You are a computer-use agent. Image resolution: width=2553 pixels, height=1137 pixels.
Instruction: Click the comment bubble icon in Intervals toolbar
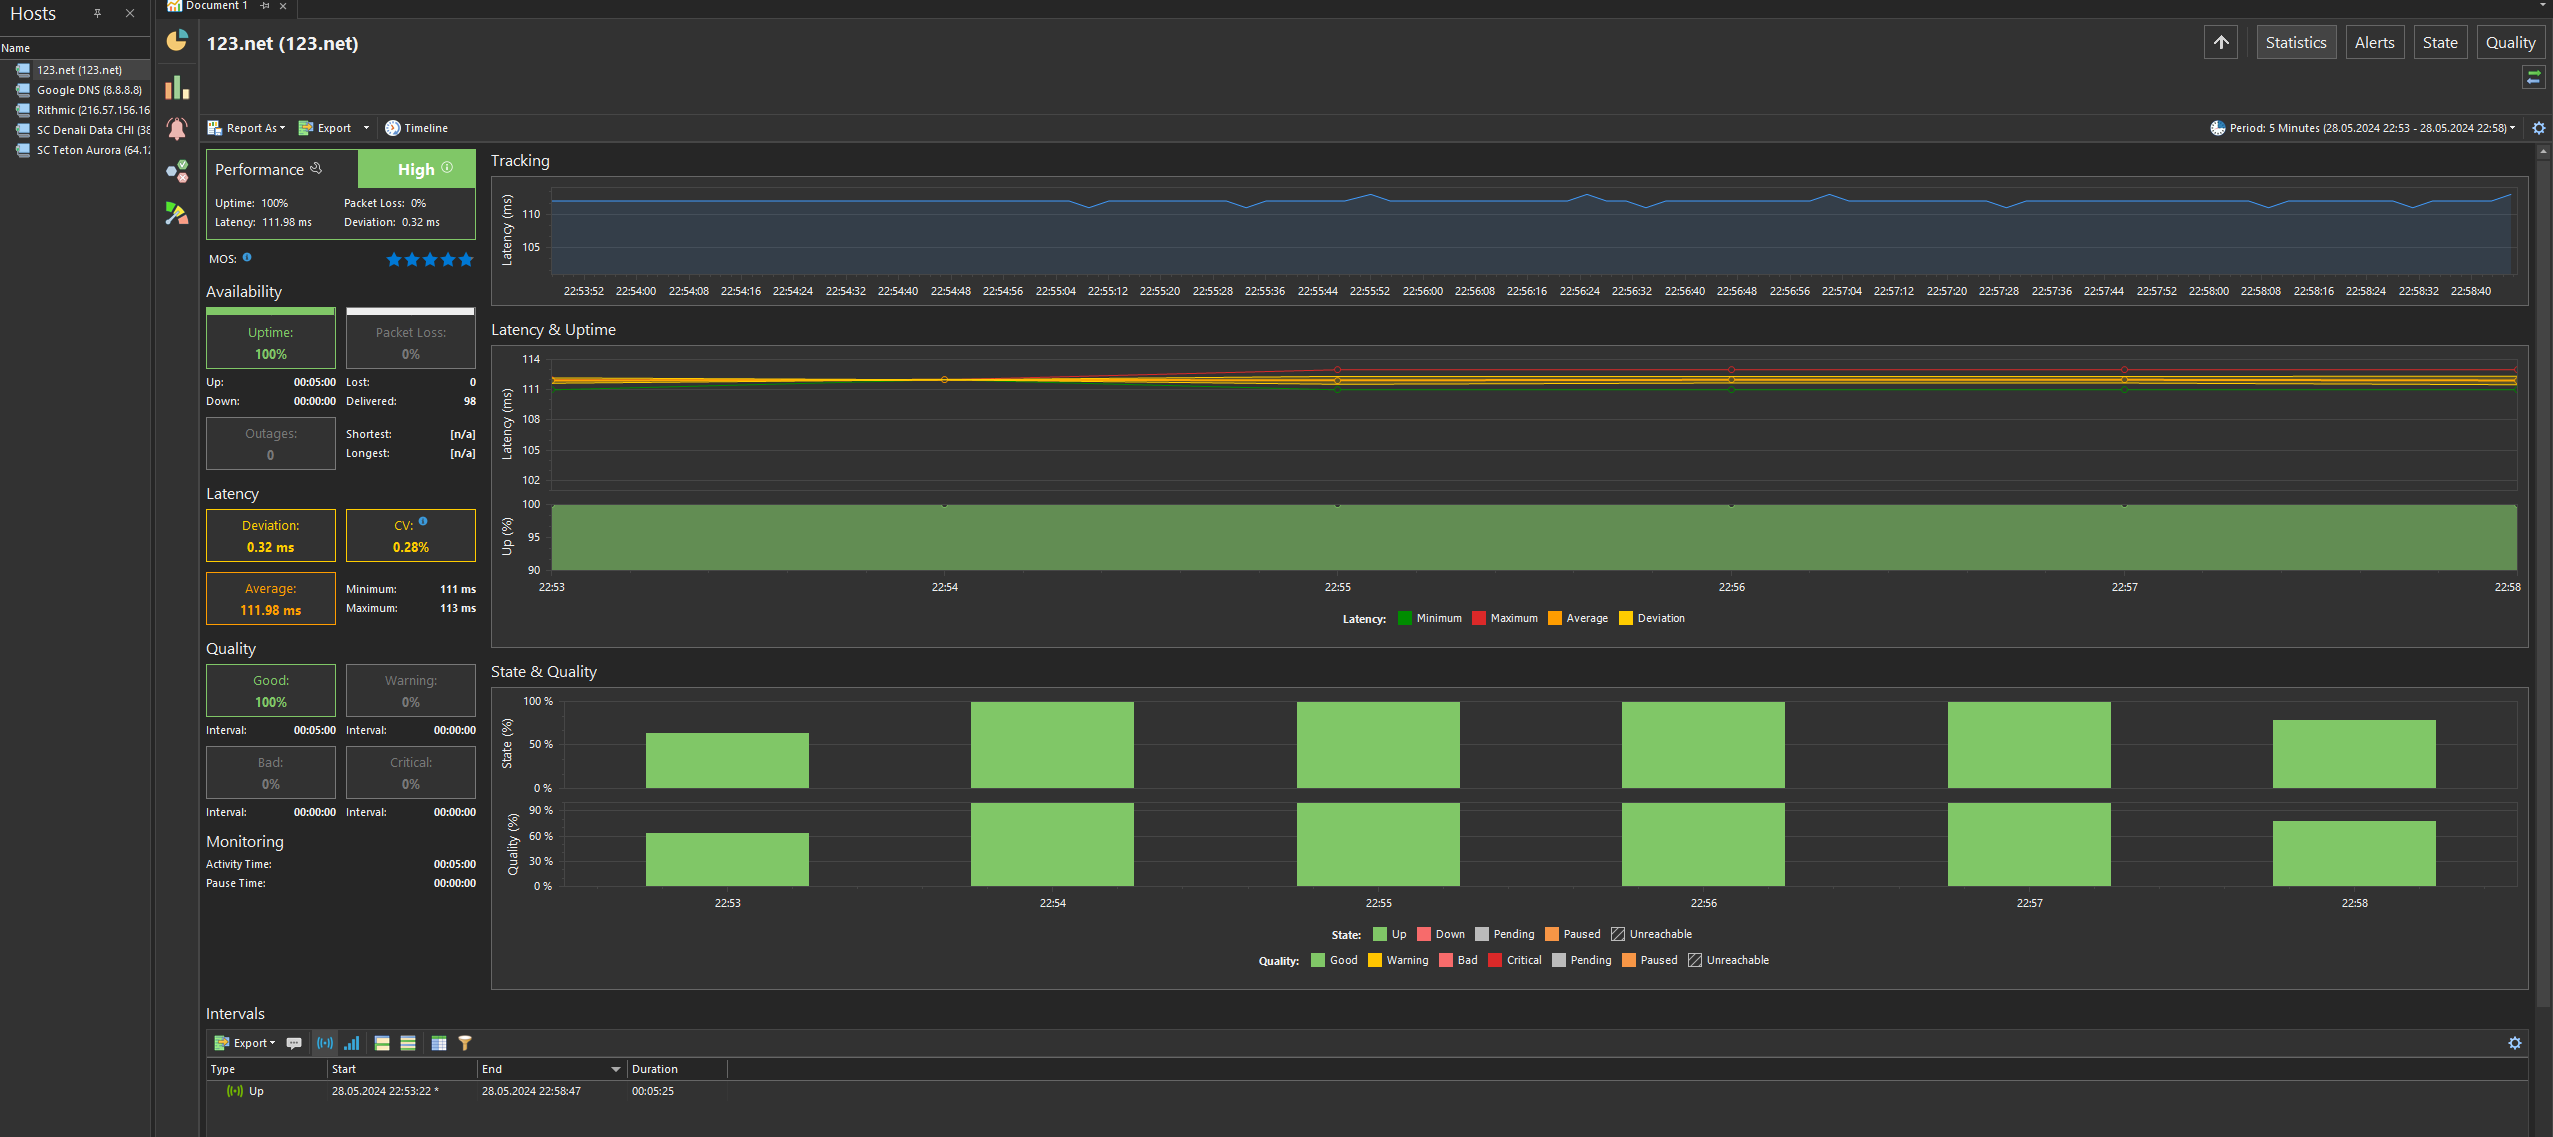tap(294, 1043)
